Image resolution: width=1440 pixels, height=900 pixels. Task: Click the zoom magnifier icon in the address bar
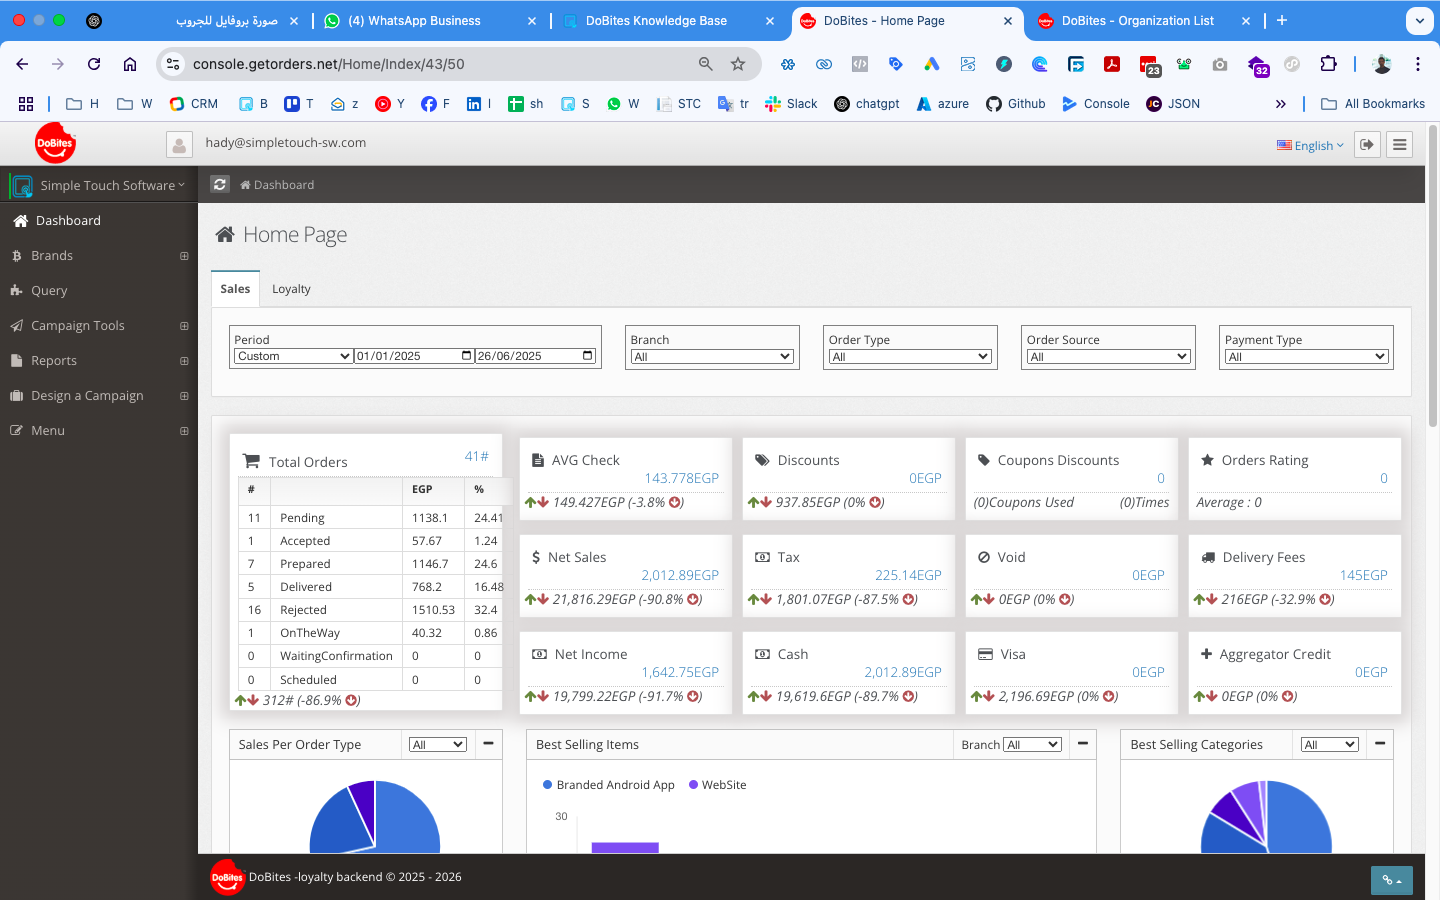coord(706,64)
